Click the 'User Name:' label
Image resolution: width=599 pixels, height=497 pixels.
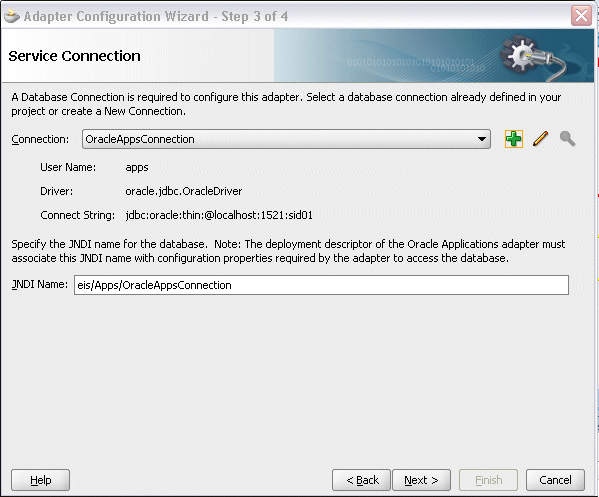(68, 167)
